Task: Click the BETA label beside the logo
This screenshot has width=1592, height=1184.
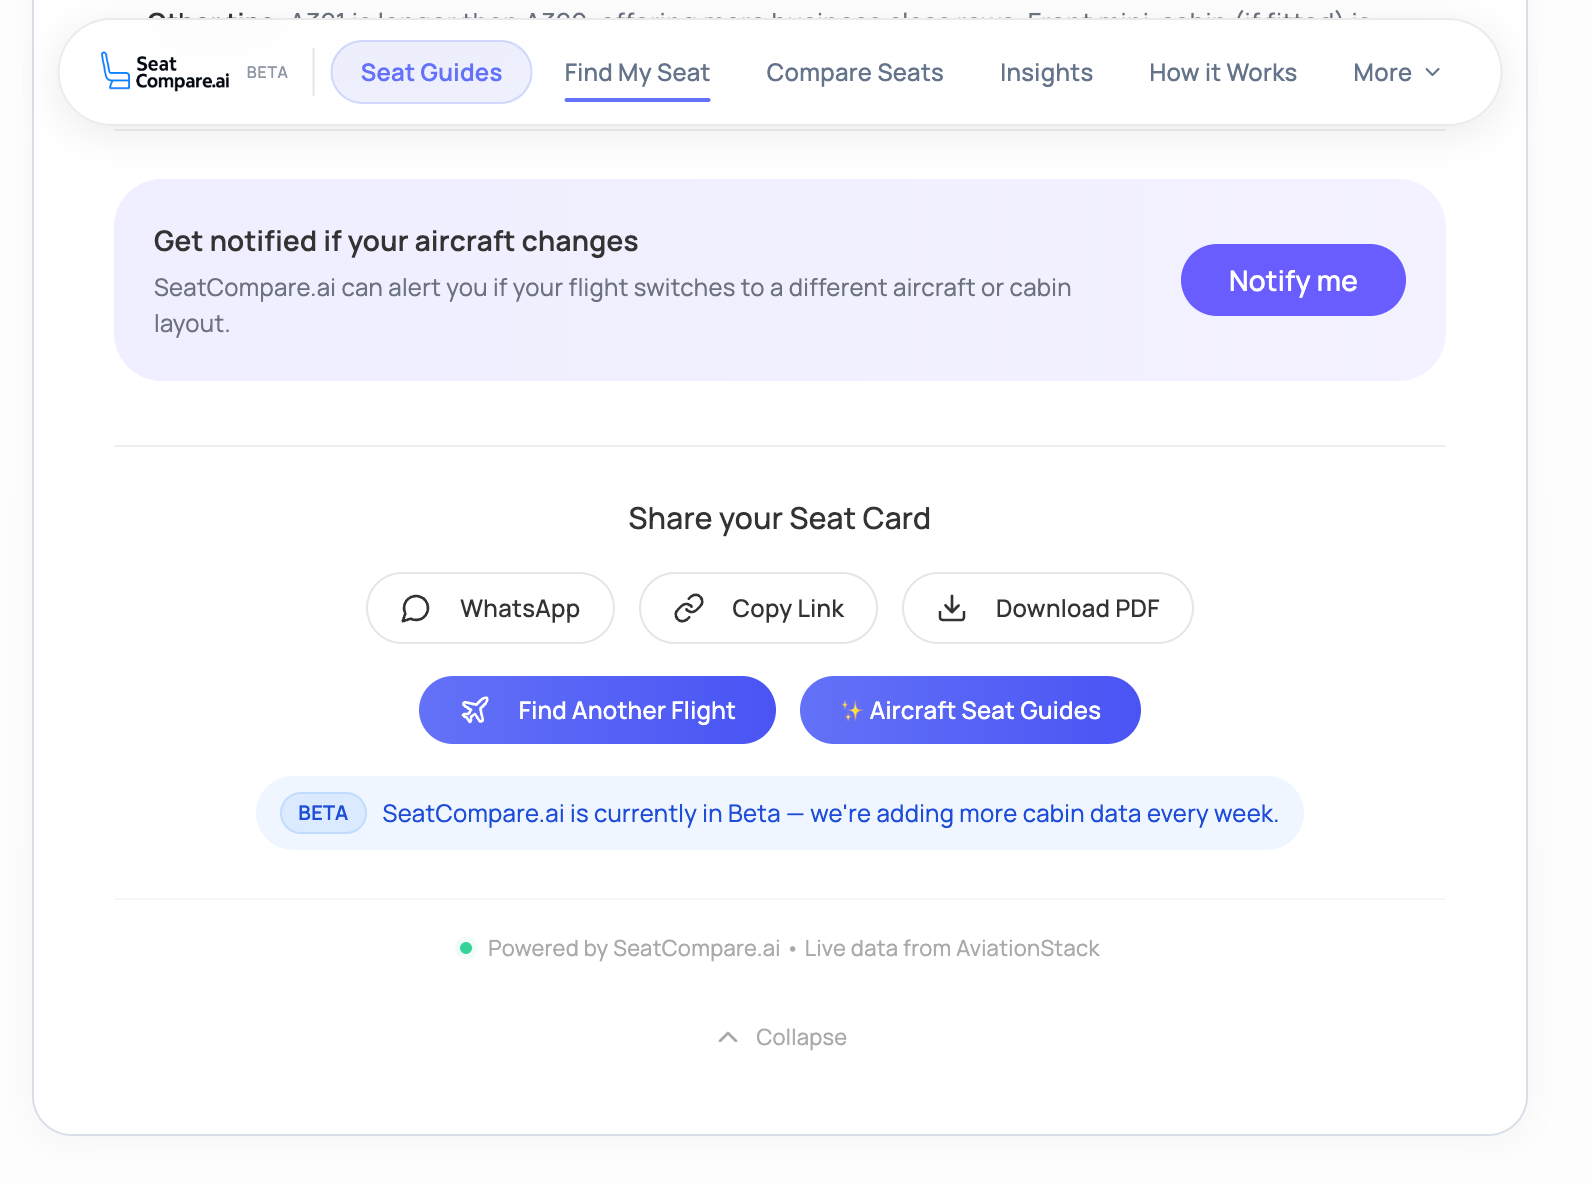Action: (267, 71)
